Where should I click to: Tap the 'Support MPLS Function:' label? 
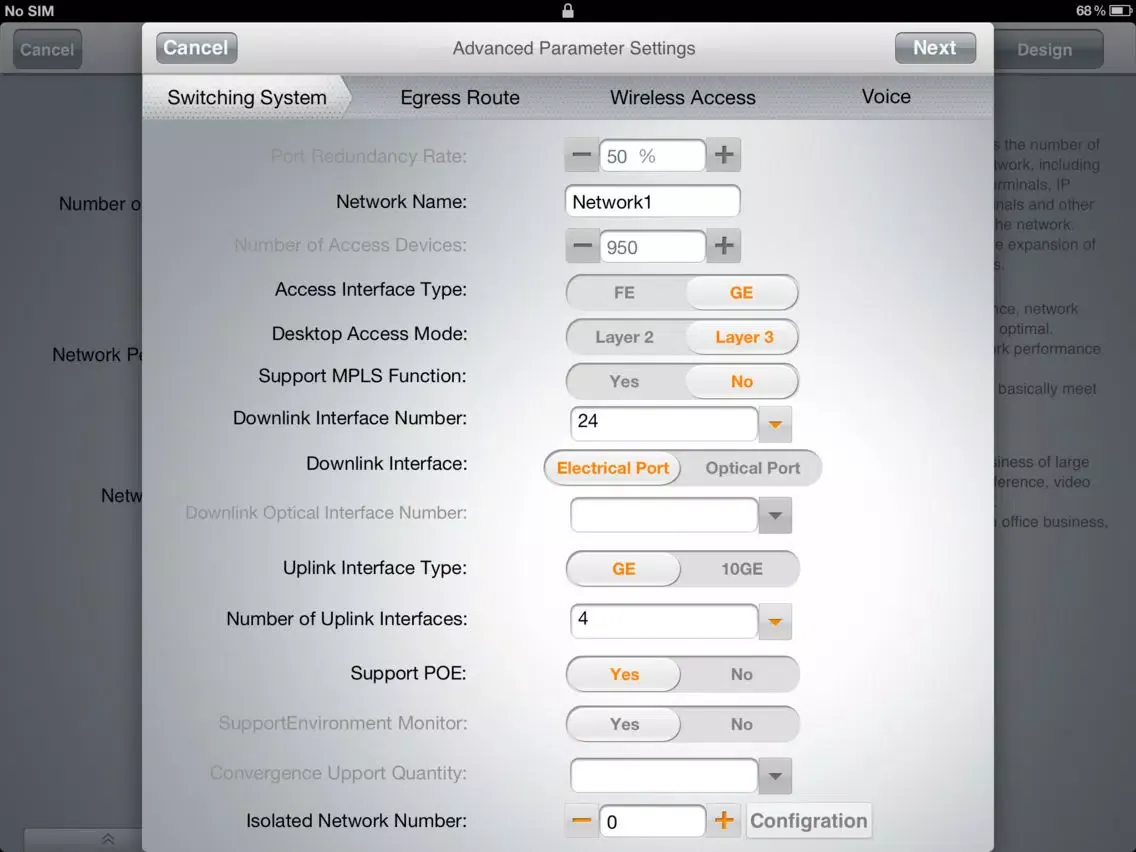click(362, 375)
